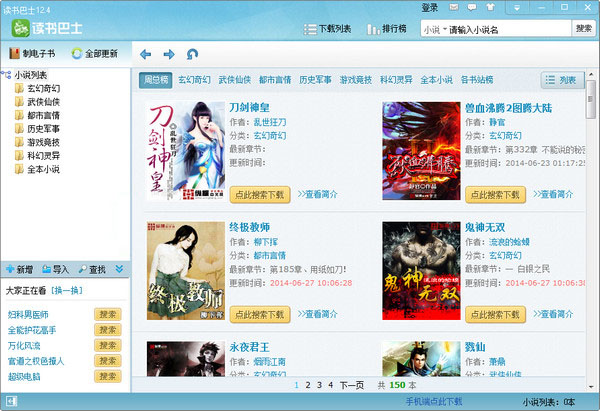Click the refresh arrow icon
The image size is (600, 411).
click(192, 54)
